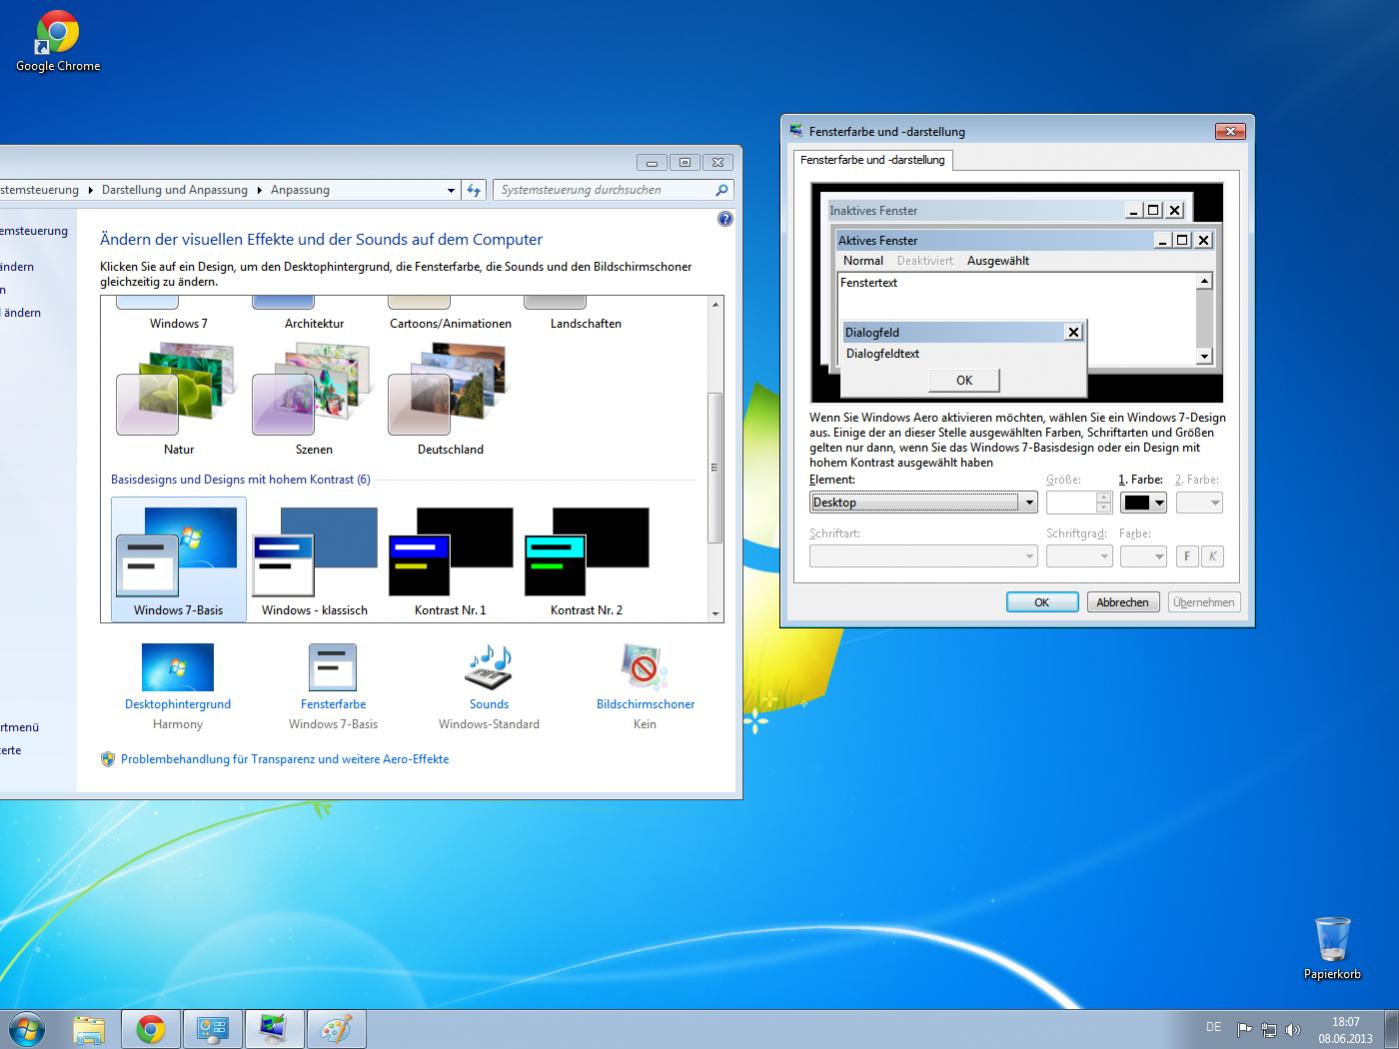This screenshot has height=1049, width=1399.
Task: Open Paint from the taskbar
Action: (336, 1029)
